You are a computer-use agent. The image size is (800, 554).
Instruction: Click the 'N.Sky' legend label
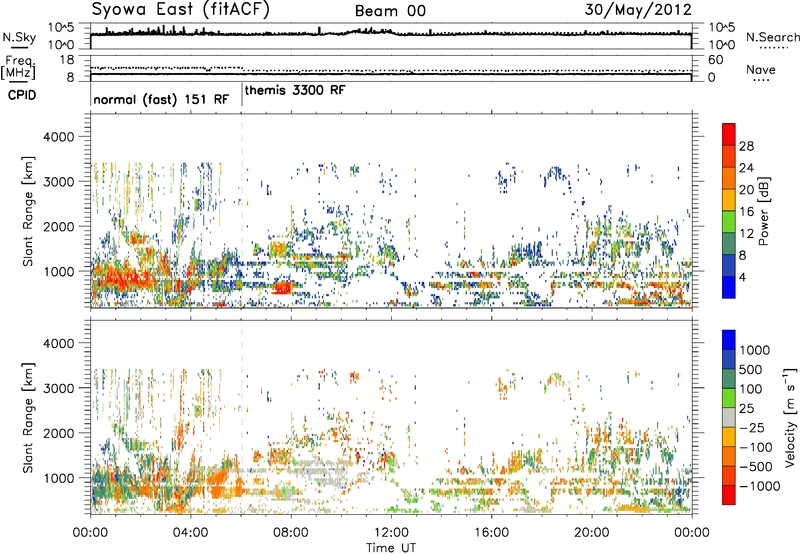tap(19, 38)
